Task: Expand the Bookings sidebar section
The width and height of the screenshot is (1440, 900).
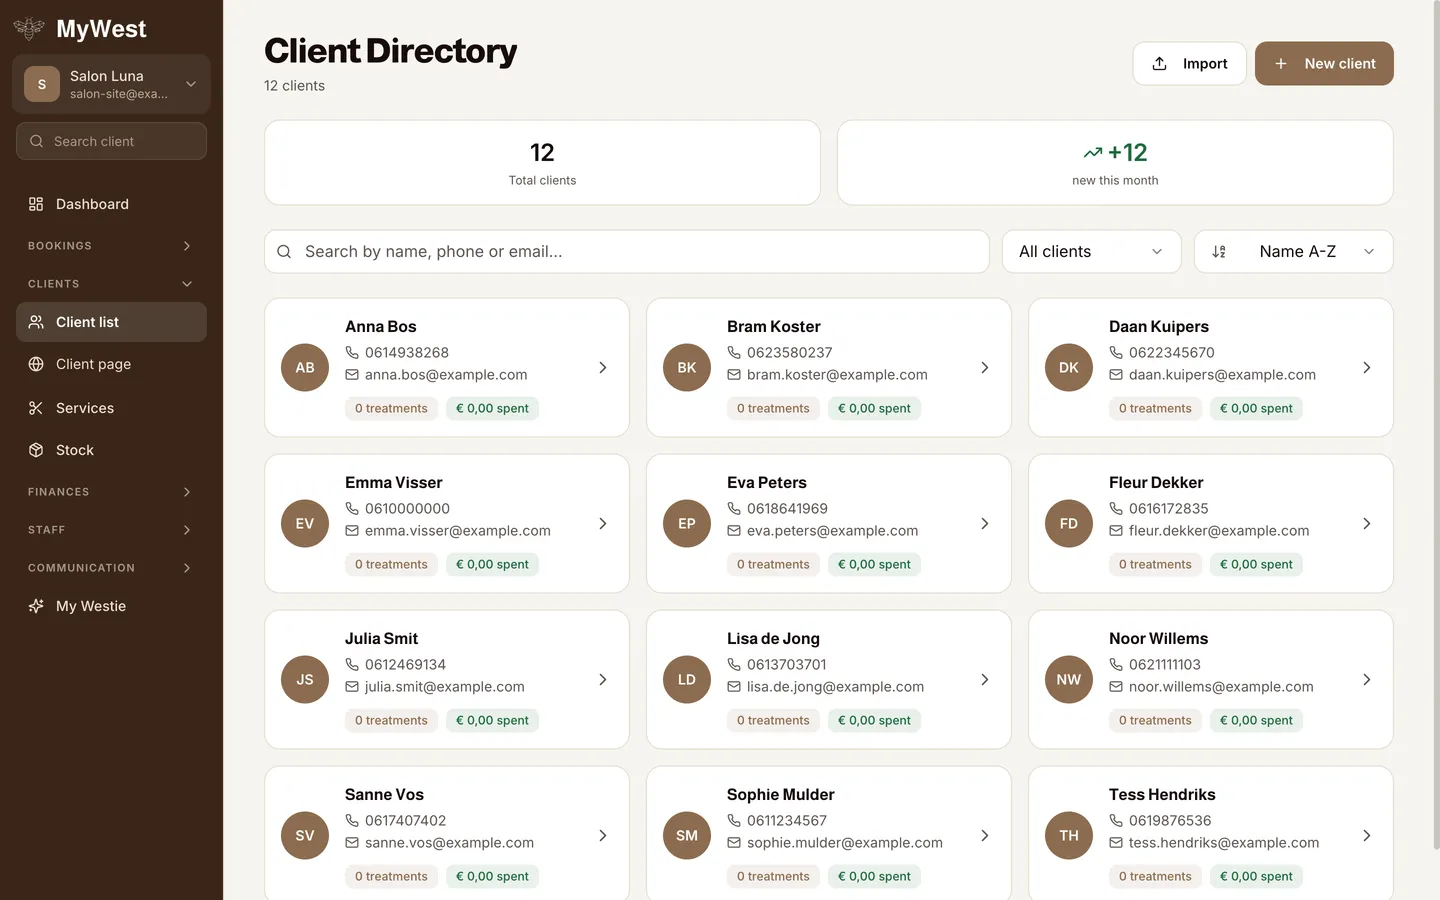Action: [111, 246]
